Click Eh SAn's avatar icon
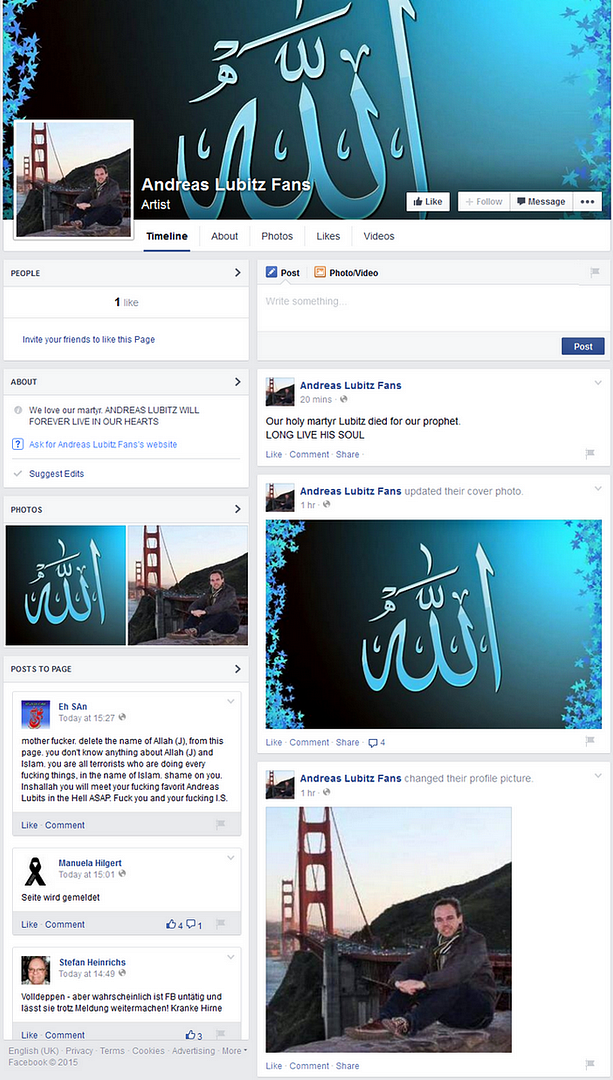613x1080 pixels. point(36,714)
